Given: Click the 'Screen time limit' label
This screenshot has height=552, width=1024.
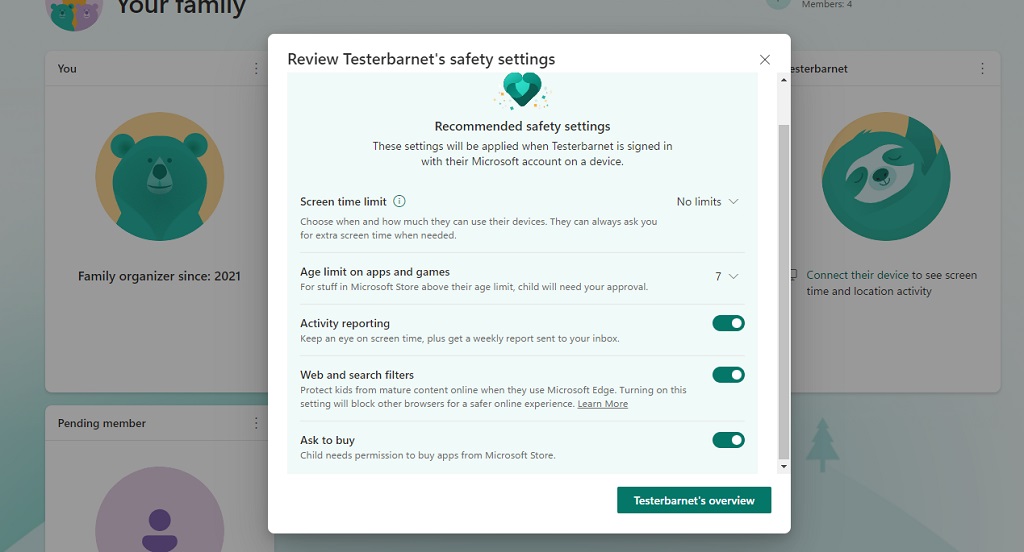Looking at the screenshot, I should [x=344, y=202].
